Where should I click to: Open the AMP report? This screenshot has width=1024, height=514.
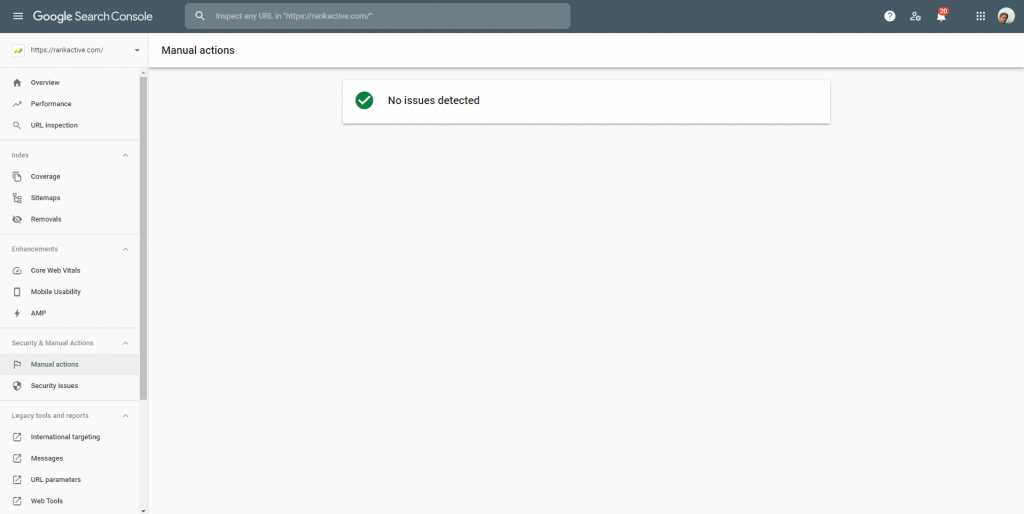69,313
